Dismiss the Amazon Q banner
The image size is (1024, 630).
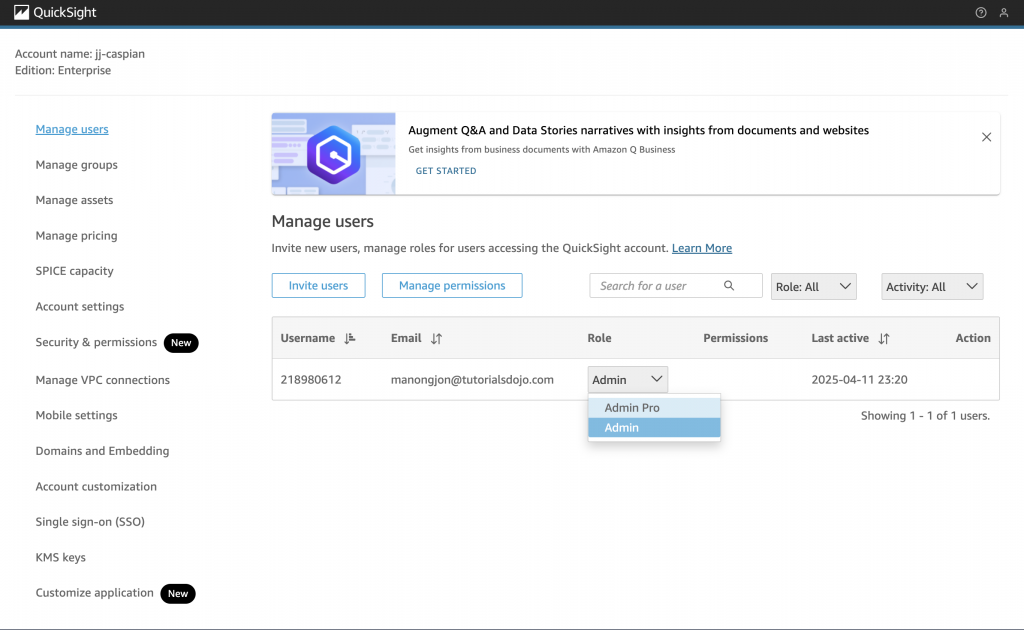pyautogui.click(x=986, y=137)
